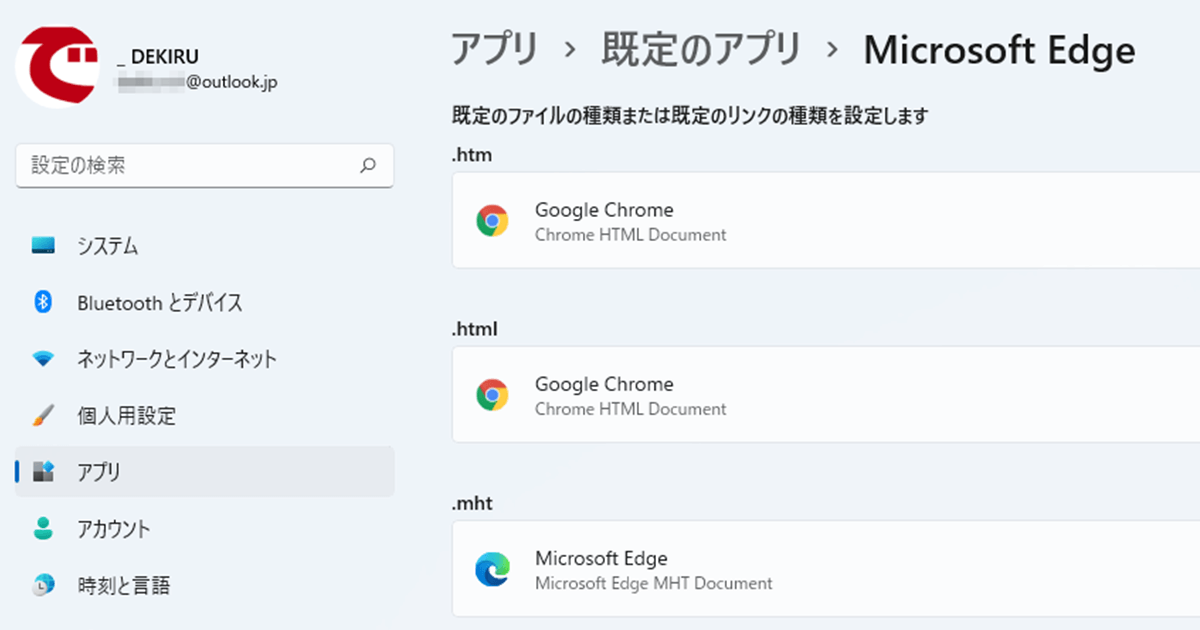Click the Edge icon under .mht
The width and height of the screenshot is (1200, 630).
pos(492,569)
